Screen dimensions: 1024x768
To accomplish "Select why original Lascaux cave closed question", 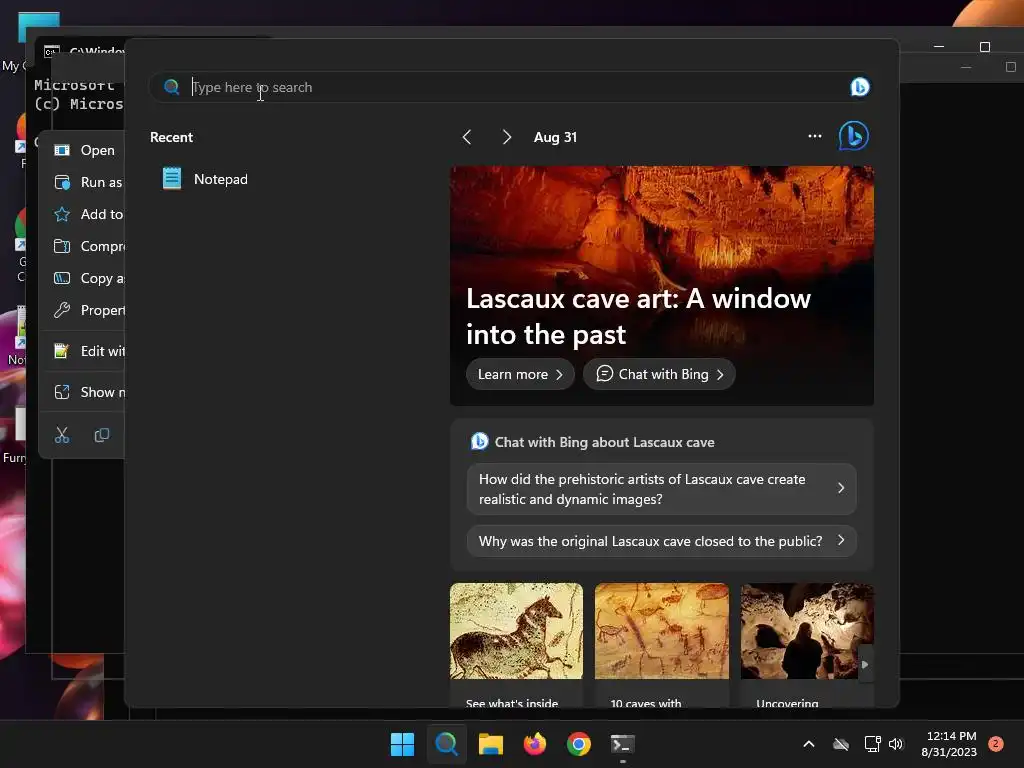I will click(662, 541).
